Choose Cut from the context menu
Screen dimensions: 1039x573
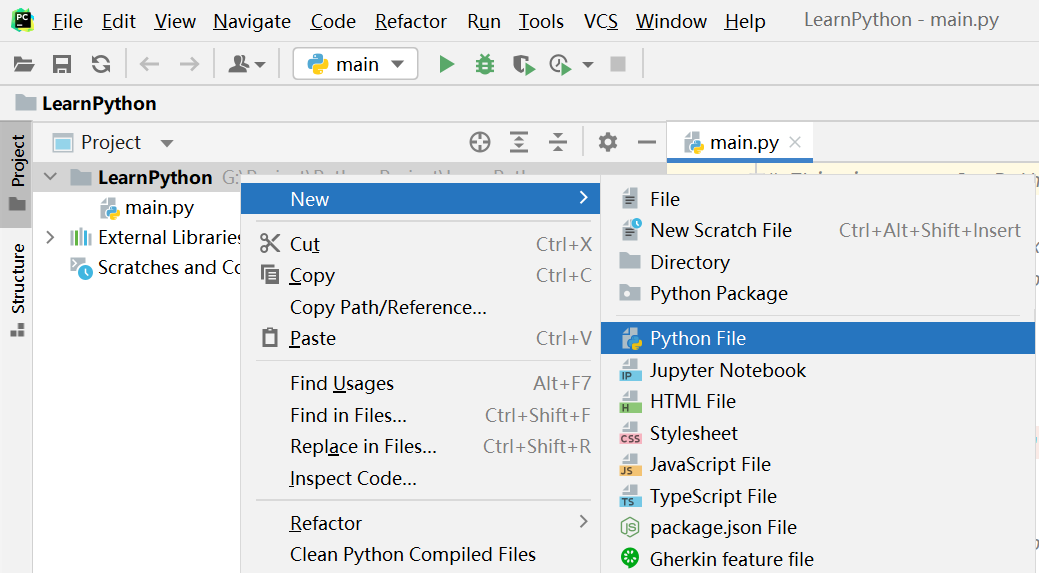(420, 244)
